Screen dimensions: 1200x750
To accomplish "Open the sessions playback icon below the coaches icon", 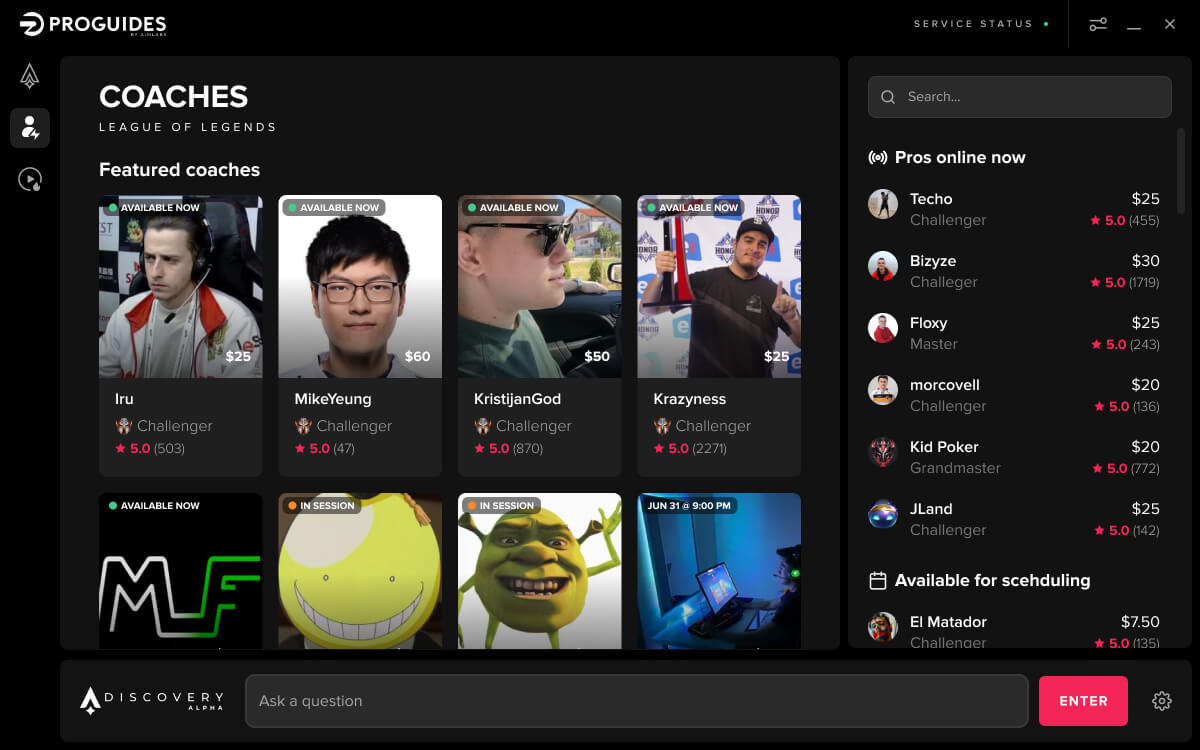I will tap(30, 180).
